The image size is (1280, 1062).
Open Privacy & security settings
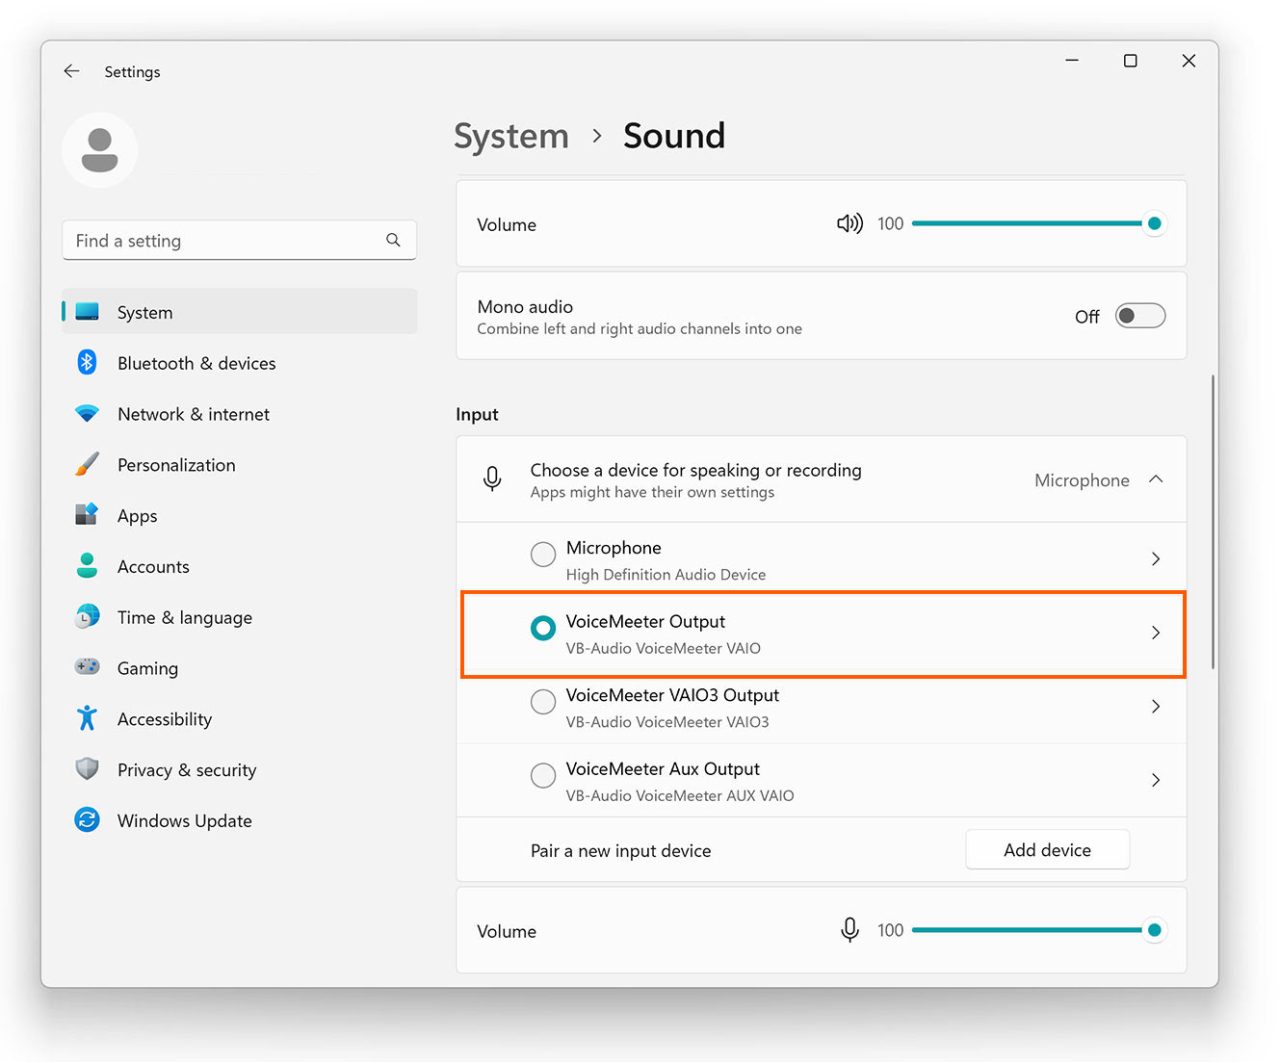(186, 769)
